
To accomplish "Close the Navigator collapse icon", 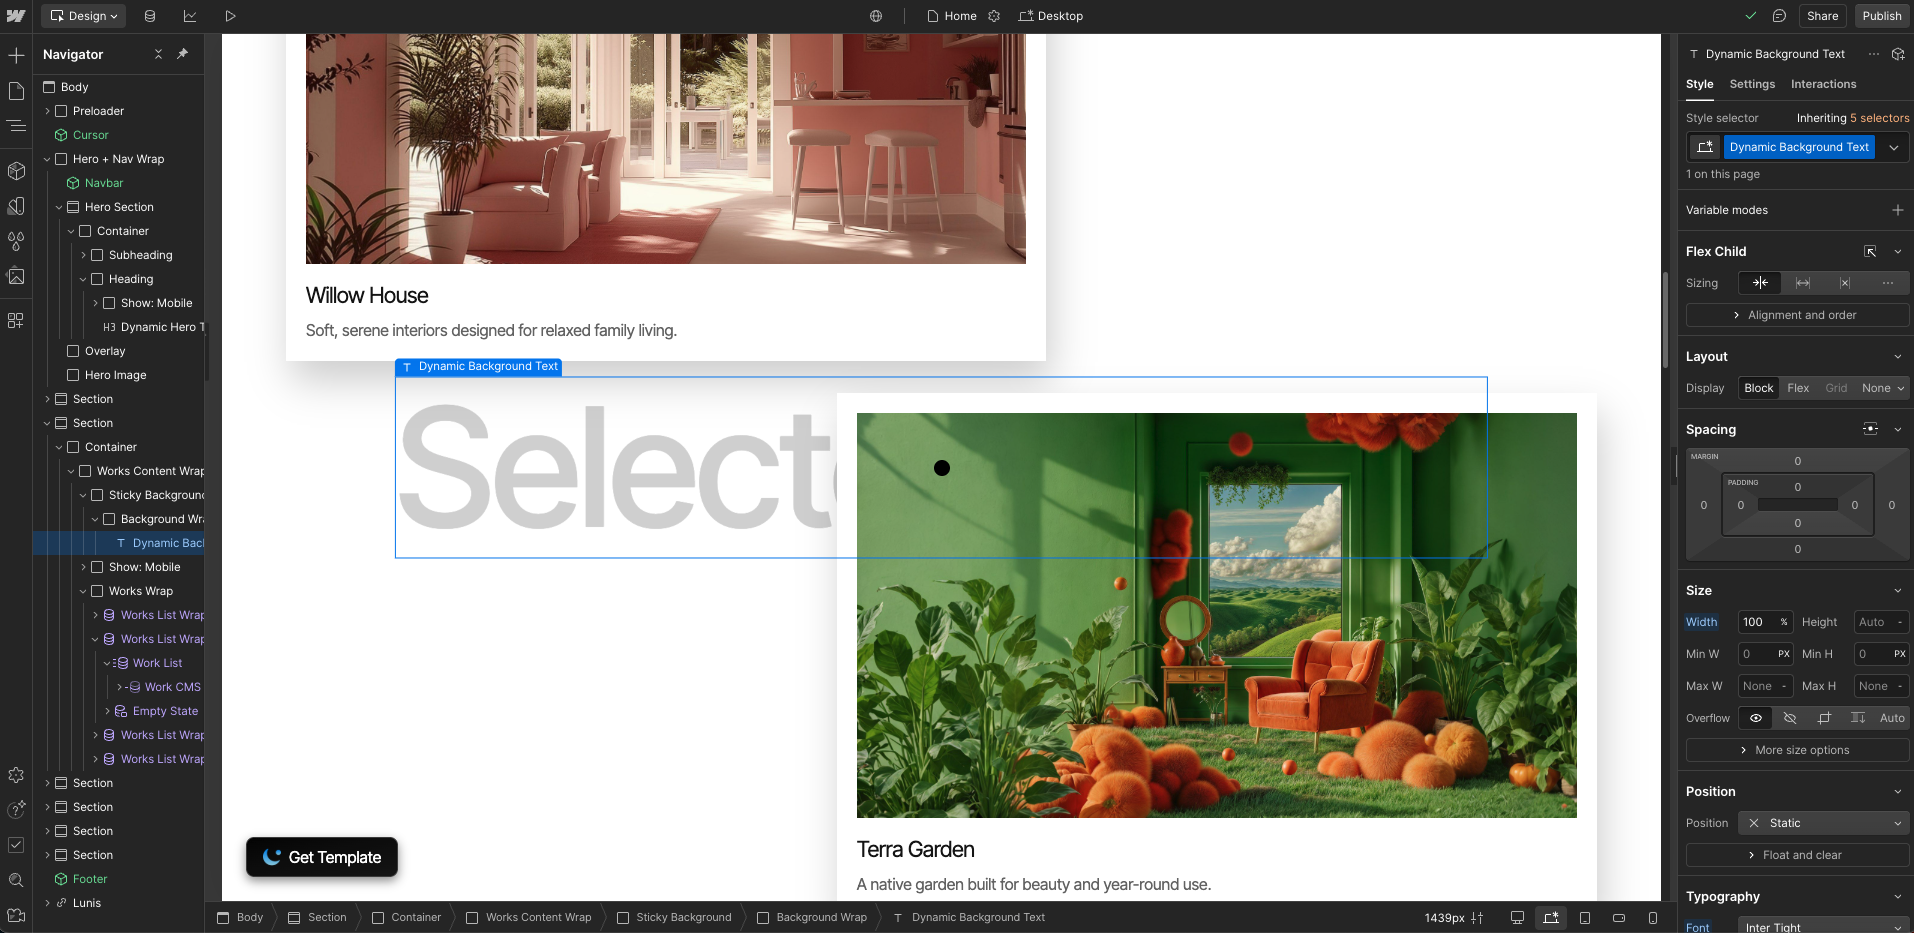I will point(158,54).
